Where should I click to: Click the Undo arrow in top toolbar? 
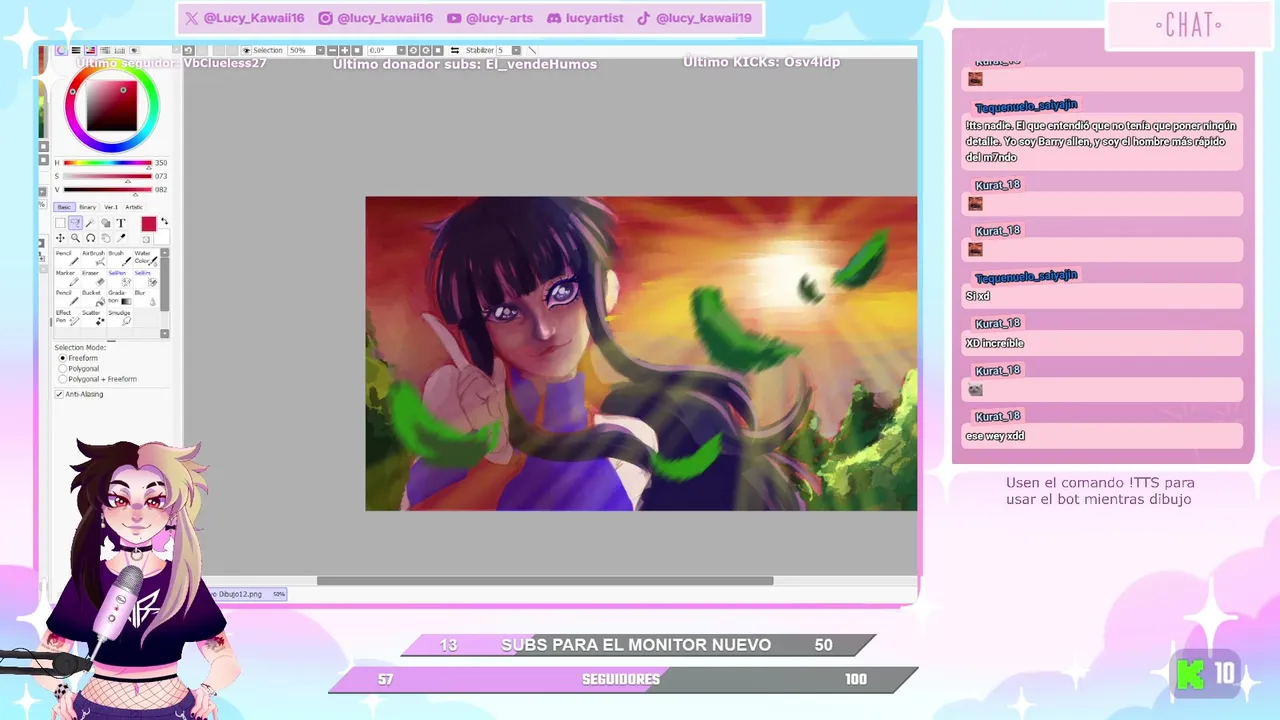[x=188, y=50]
